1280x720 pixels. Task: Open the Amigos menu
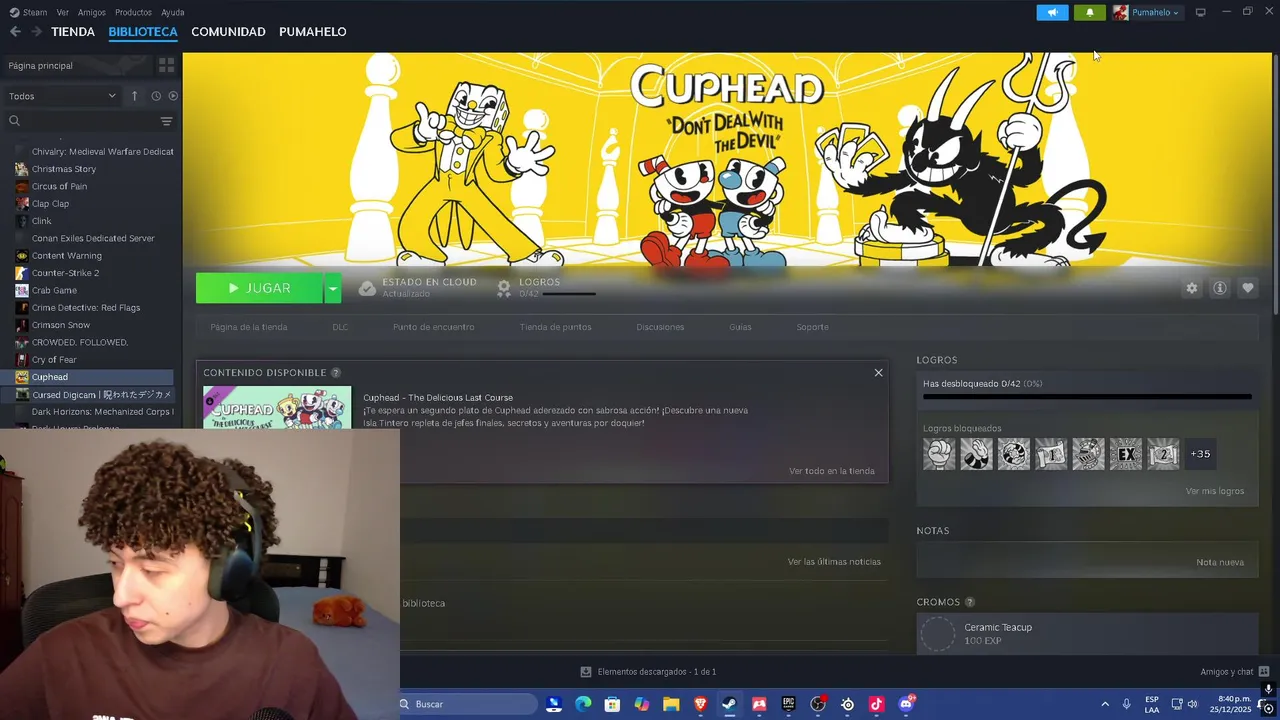pos(92,12)
